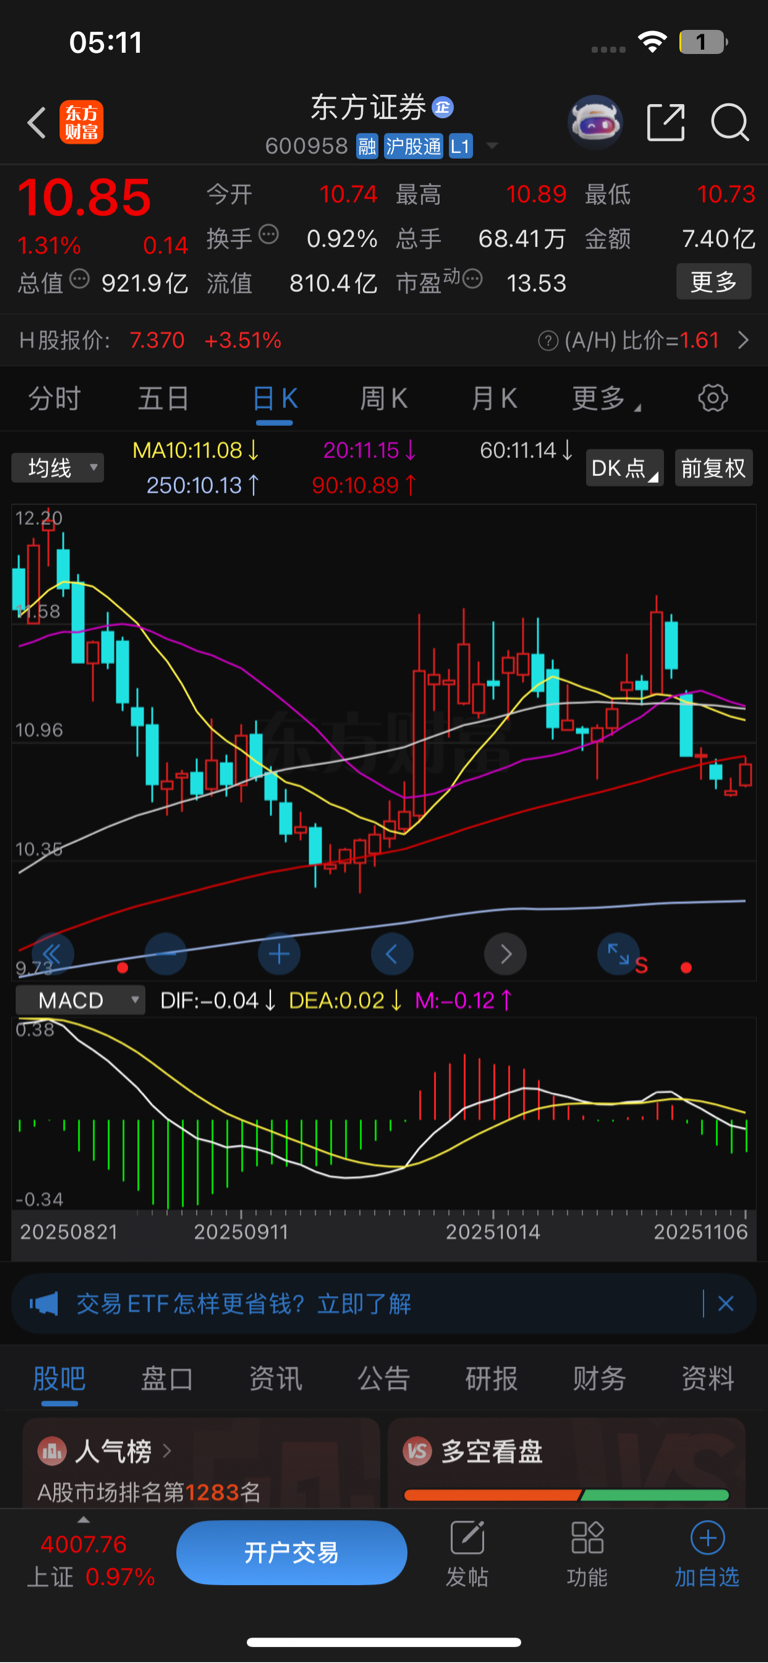This screenshot has height=1663, width=768.
Task: Tap the 融 margin badge
Action: [367, 146]
